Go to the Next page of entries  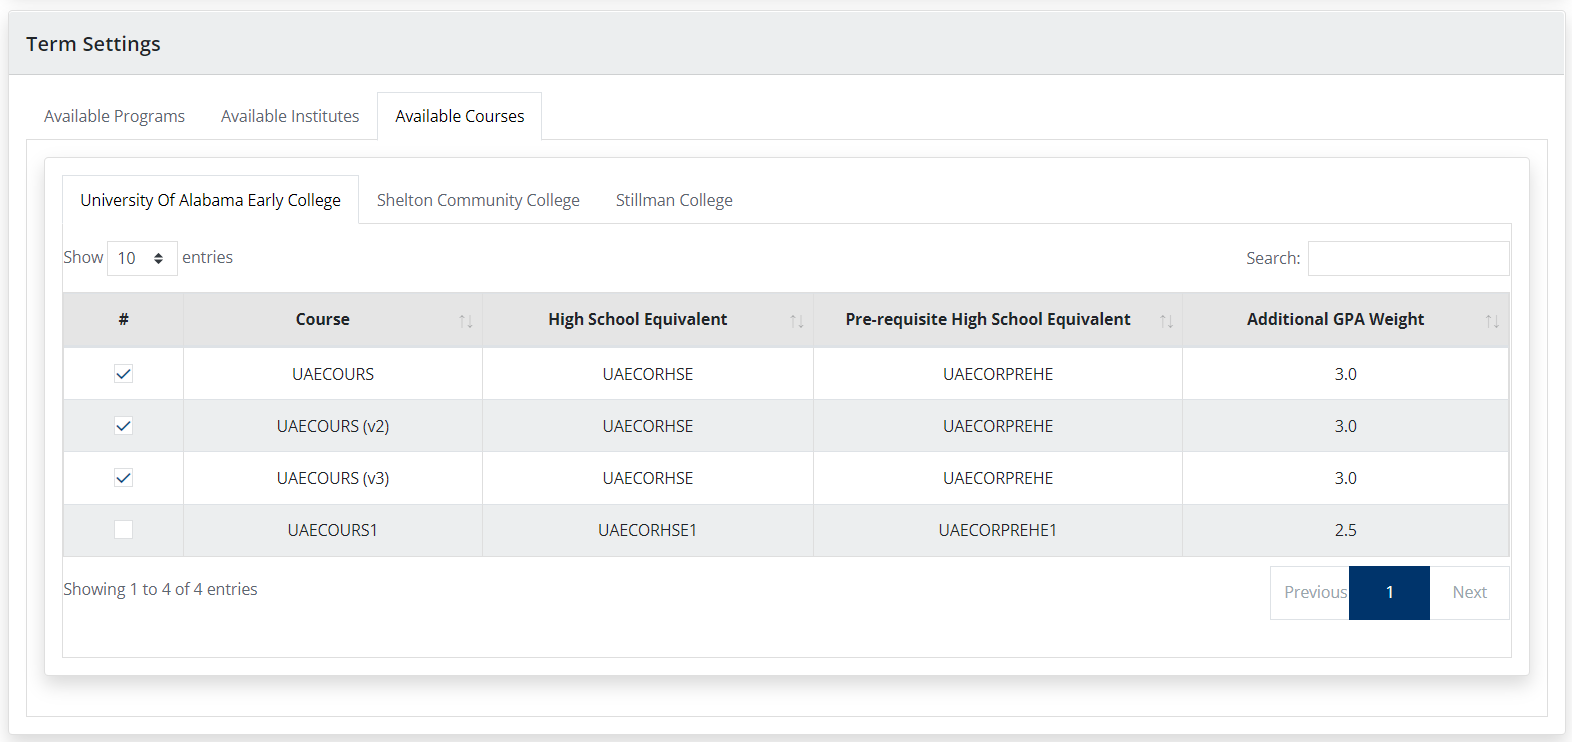coord(1469,592)
